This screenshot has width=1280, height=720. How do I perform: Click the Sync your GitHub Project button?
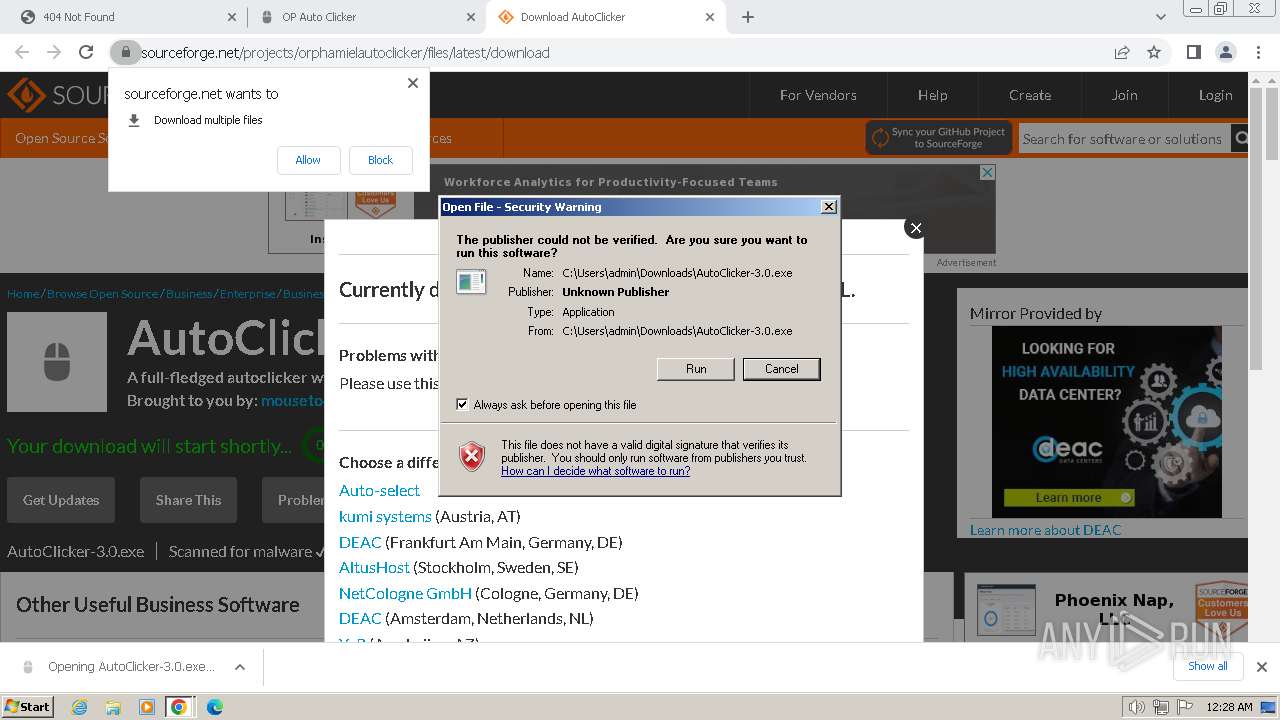pyautogui.click(x=939, y=138)
